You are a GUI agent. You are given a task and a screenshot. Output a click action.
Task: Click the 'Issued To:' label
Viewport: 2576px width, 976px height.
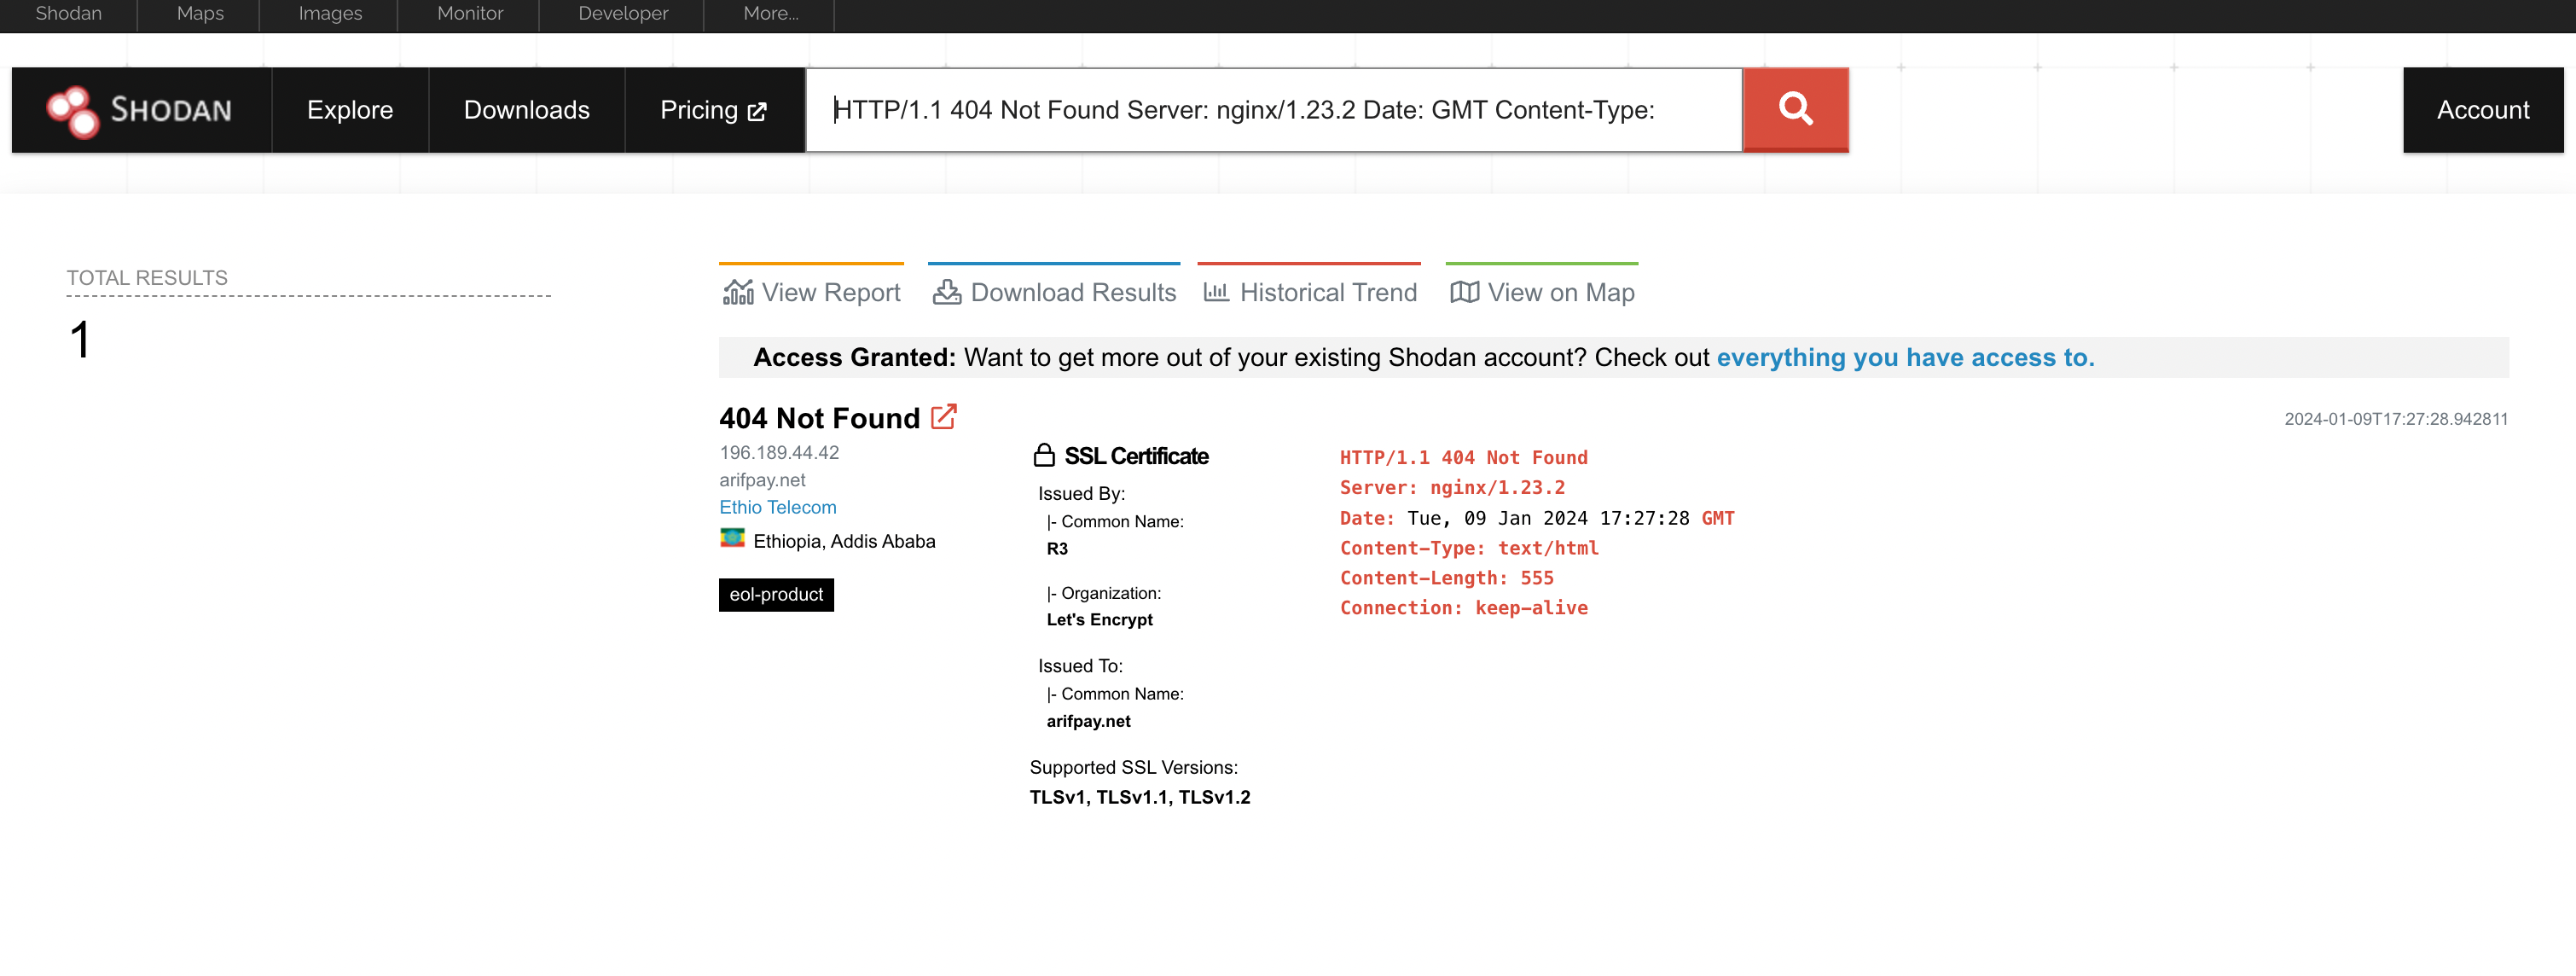tap(1080, 665)
